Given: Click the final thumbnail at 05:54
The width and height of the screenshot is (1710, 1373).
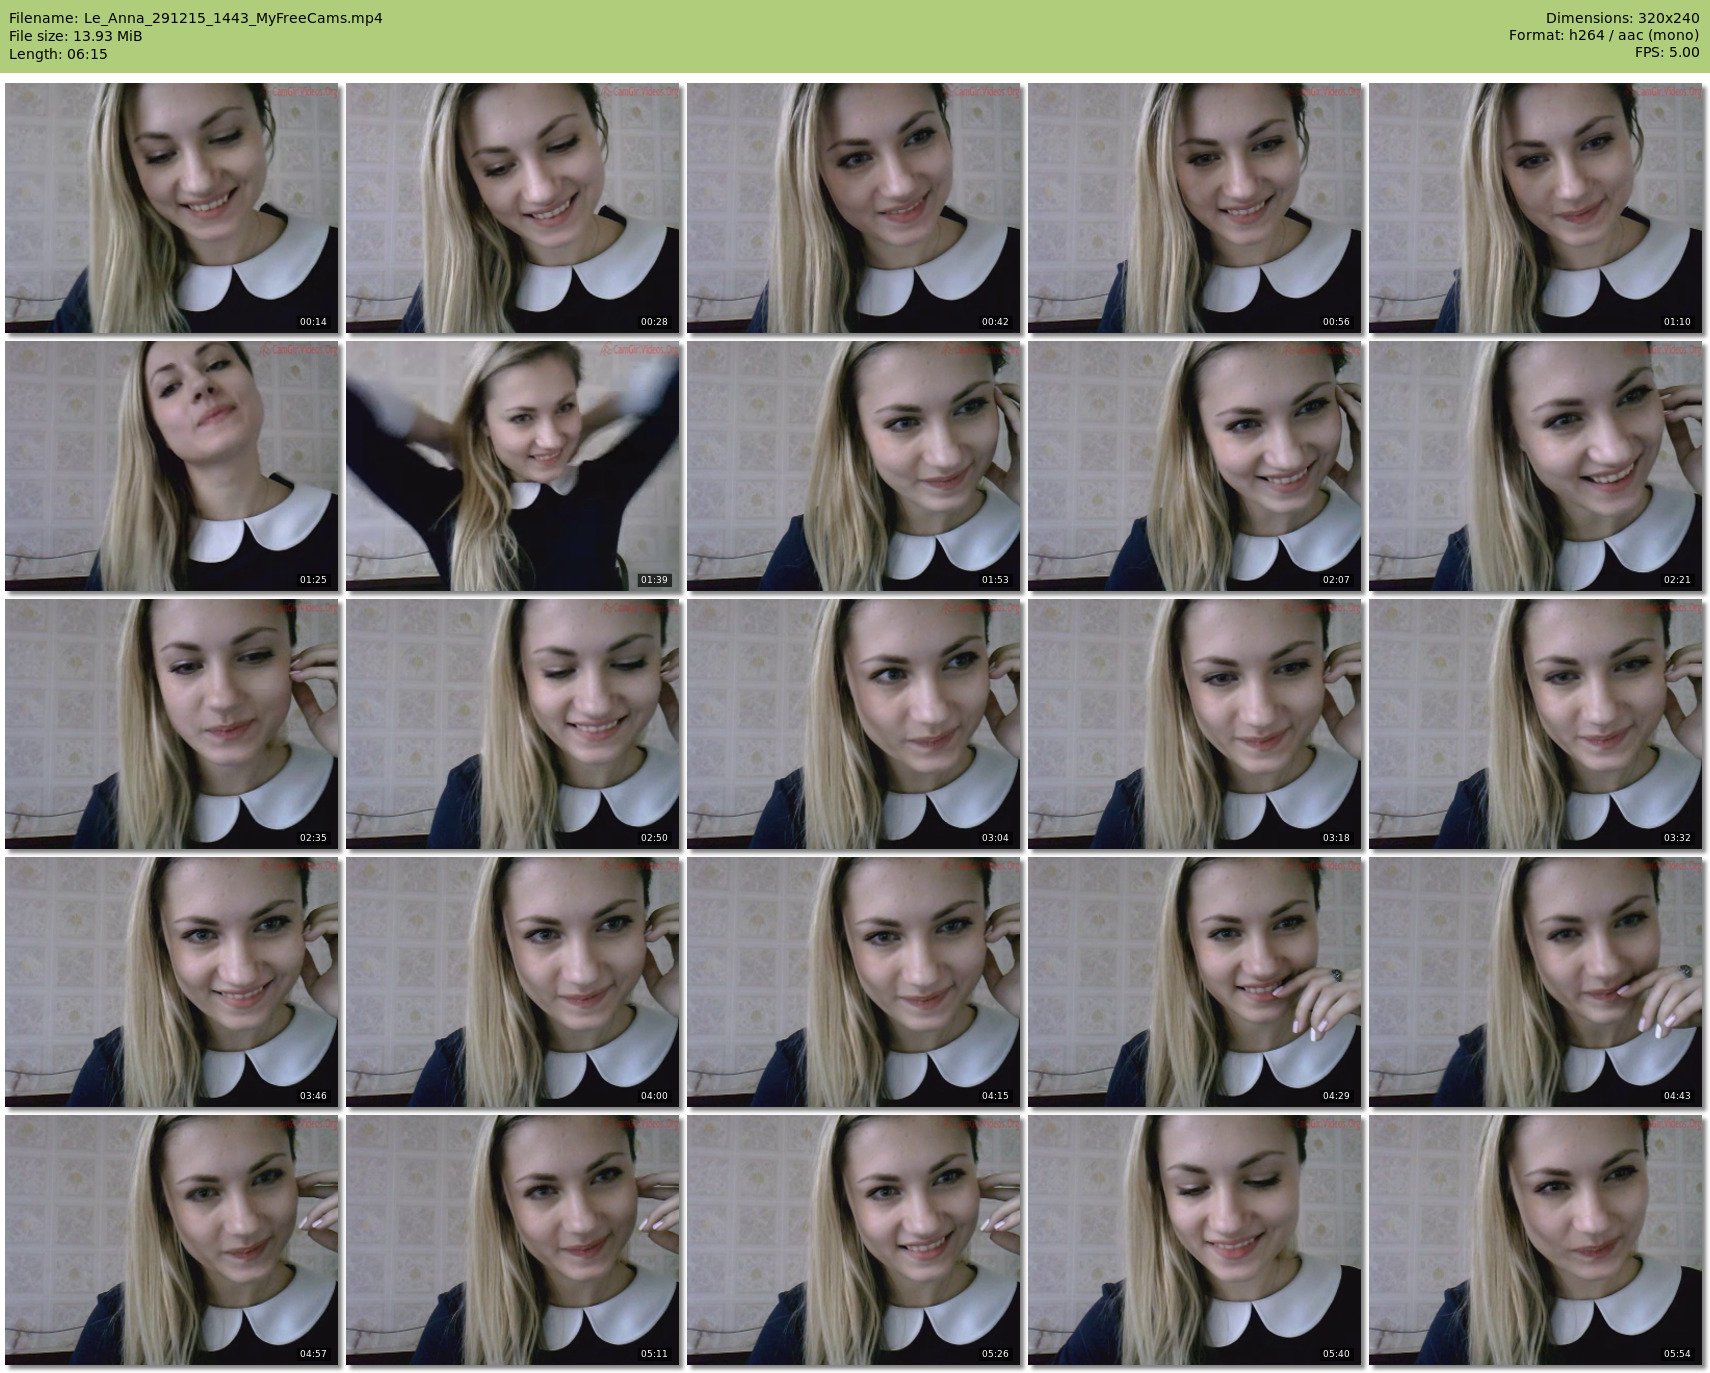Looking at the screenshot, I should pos(1535,1240).
